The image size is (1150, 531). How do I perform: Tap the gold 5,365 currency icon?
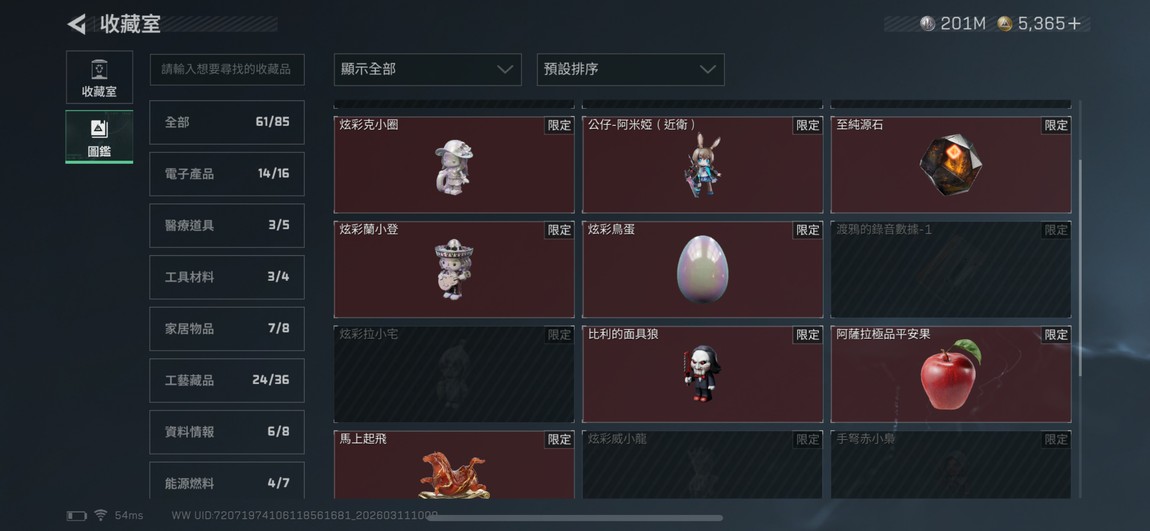tap(1005, 23)
